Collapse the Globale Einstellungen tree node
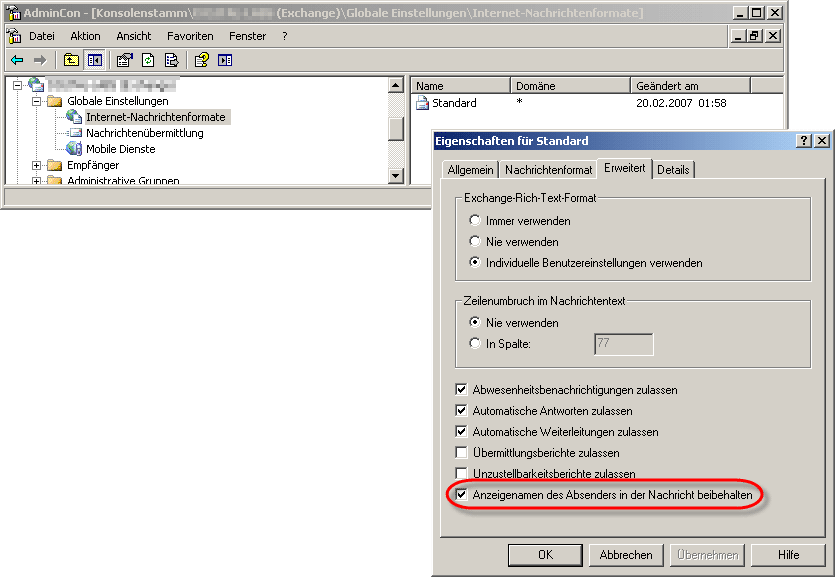Image resolution: width=835 pixels, height=577 pixels. click(37, 101)
